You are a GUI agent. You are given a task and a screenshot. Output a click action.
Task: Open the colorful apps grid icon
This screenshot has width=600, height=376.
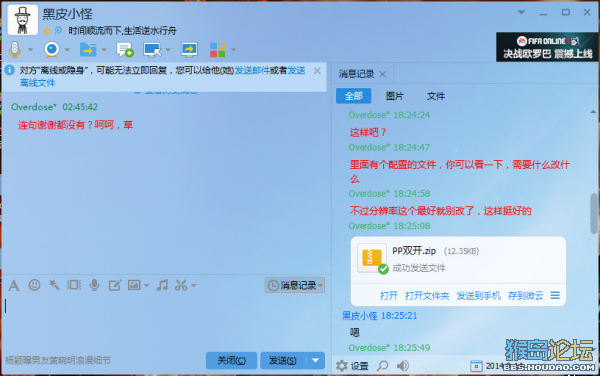pos(217,50)
